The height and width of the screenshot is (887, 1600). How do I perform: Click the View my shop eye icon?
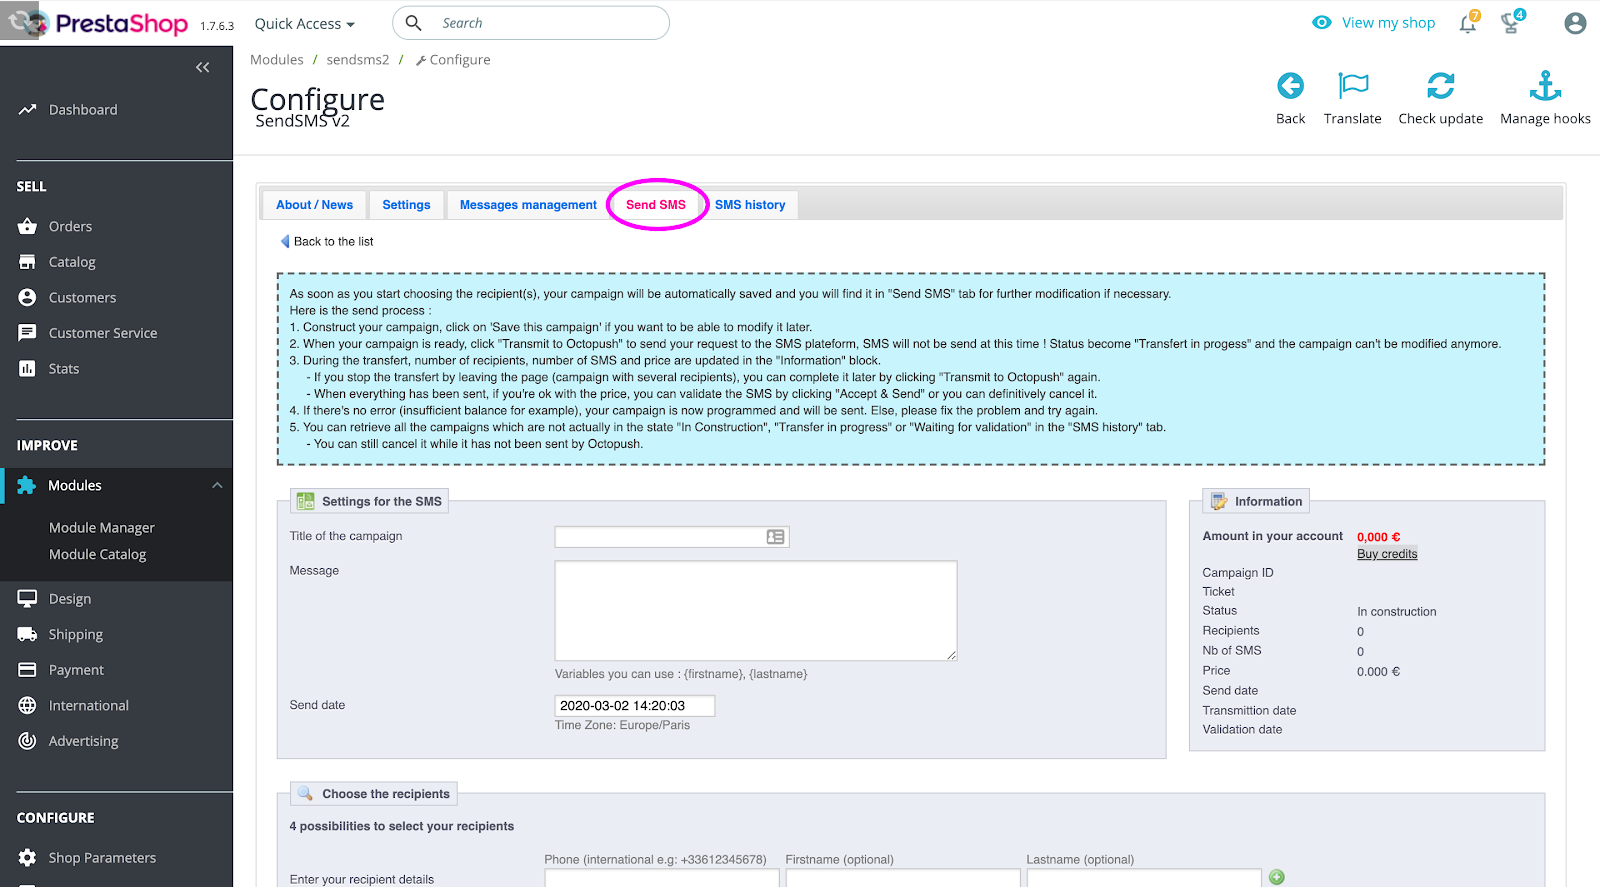(1322, 22)
